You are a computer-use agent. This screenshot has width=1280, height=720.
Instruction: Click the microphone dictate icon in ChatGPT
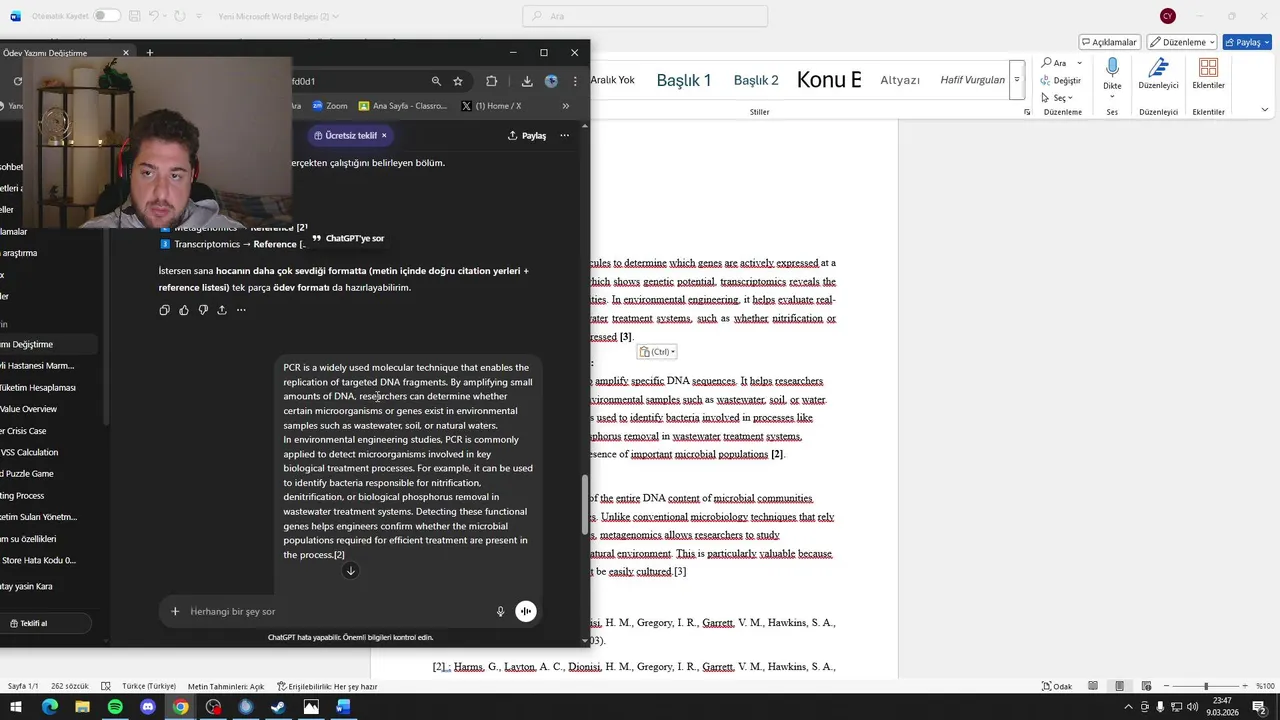[501, 611]
